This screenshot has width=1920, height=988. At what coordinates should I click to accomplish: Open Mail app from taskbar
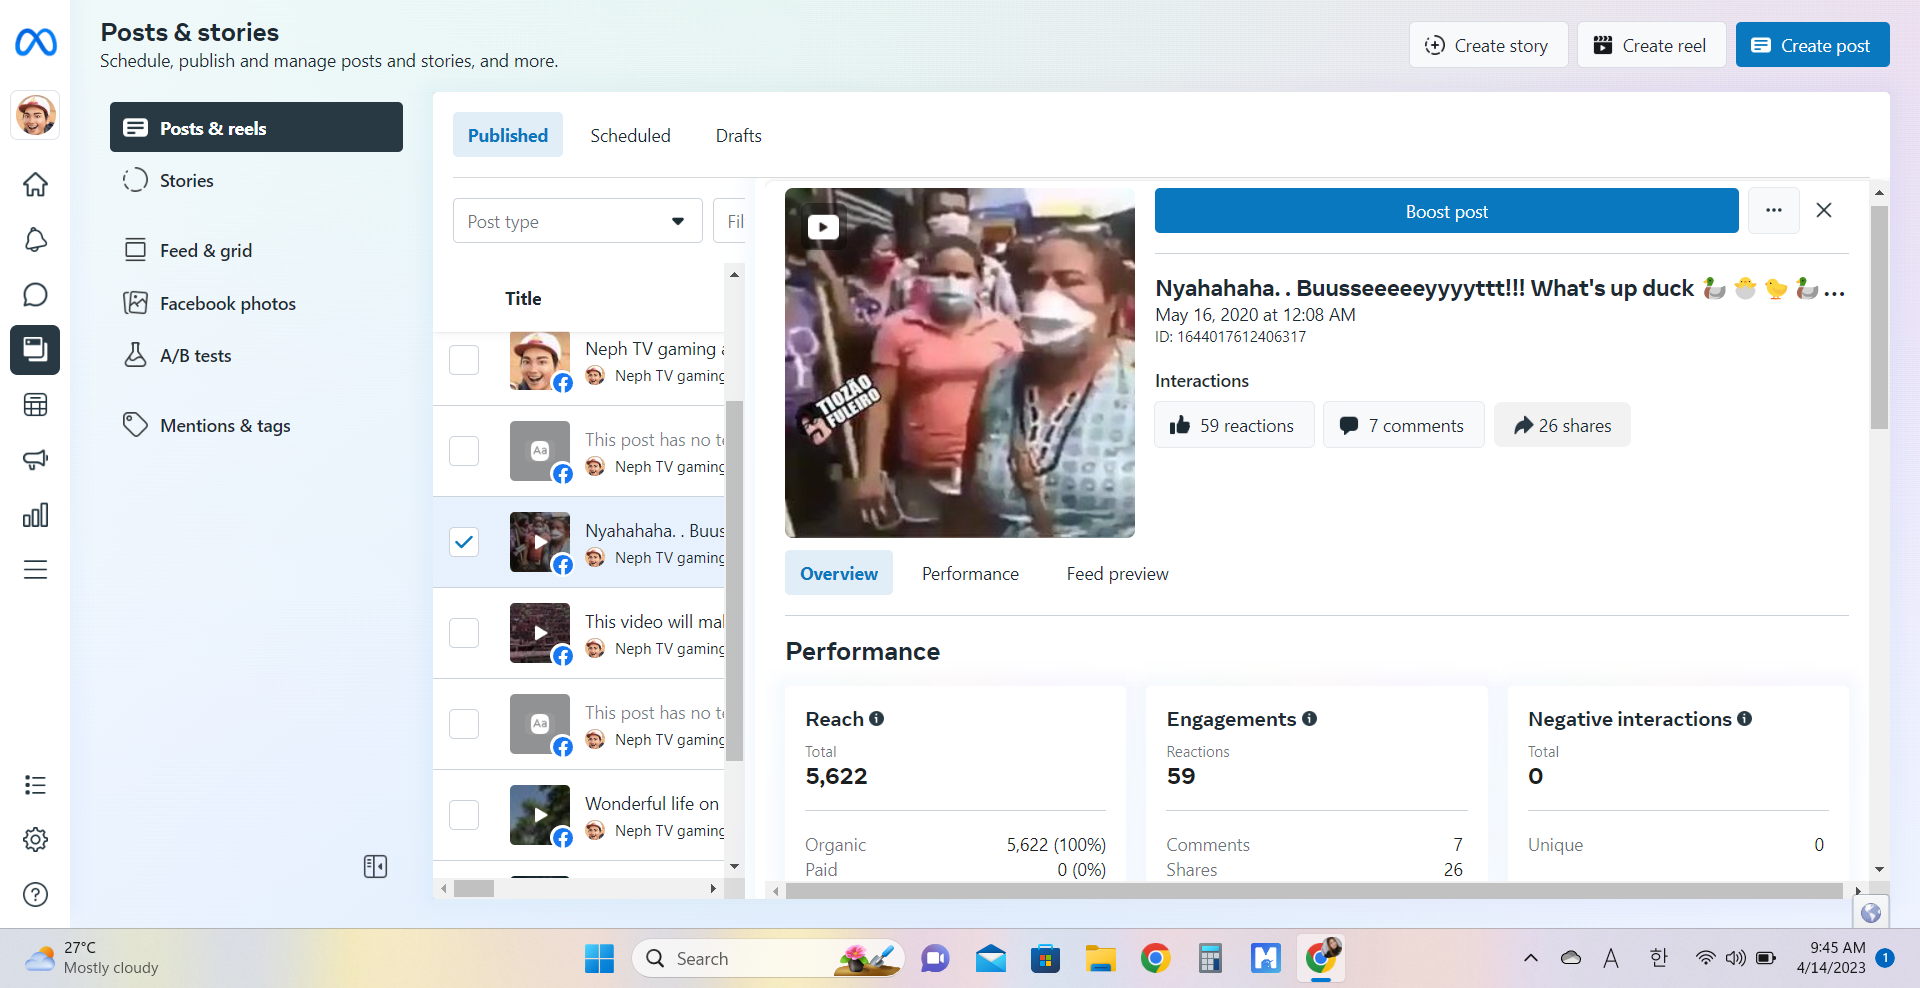[990, 959]
